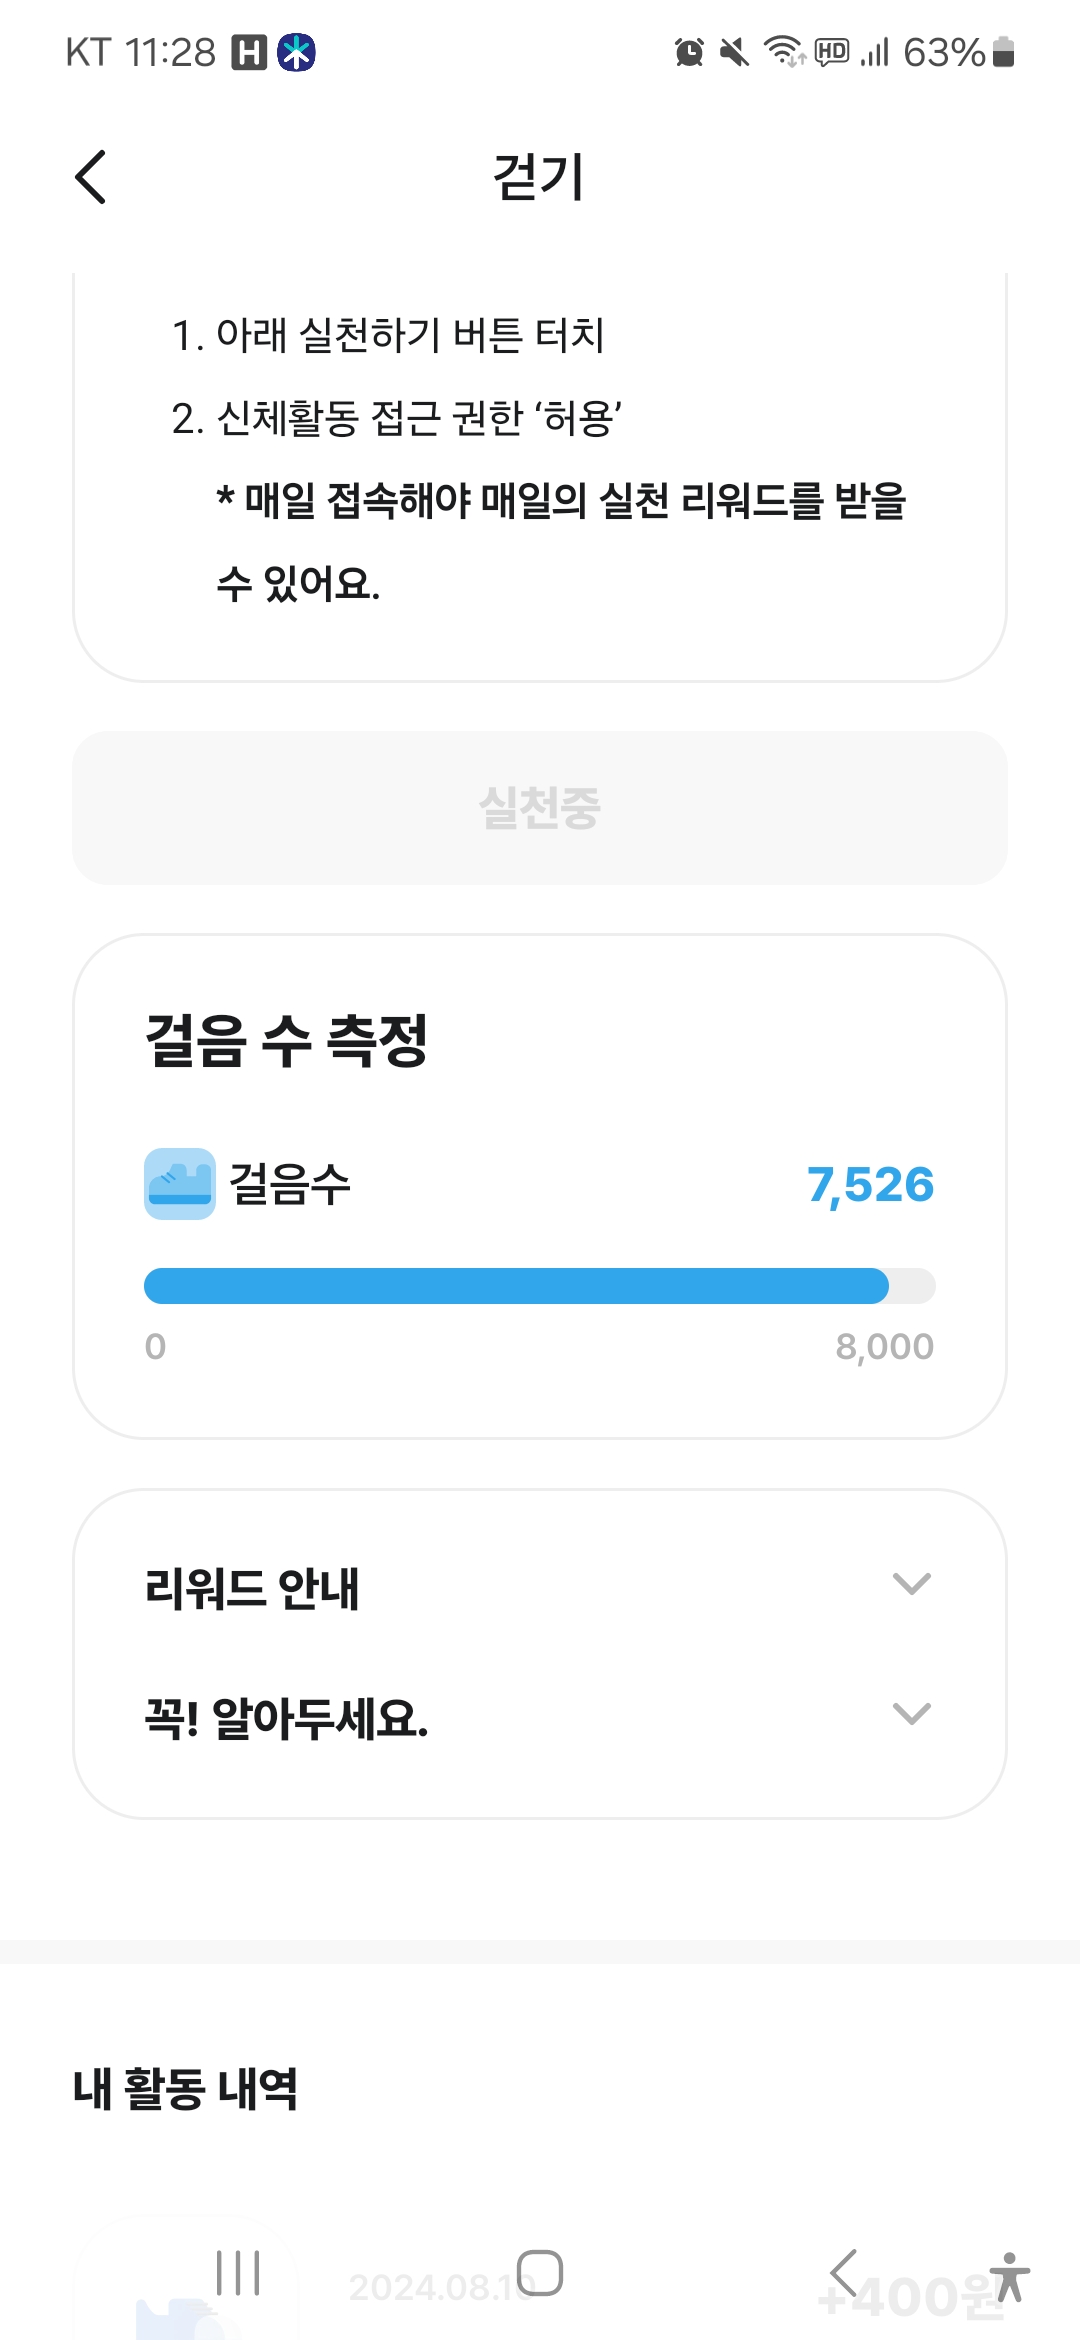Viewport: 1080px width, 2340px height.
Task: Tap the Wi-Fi status icon
Action: [784, 51]
